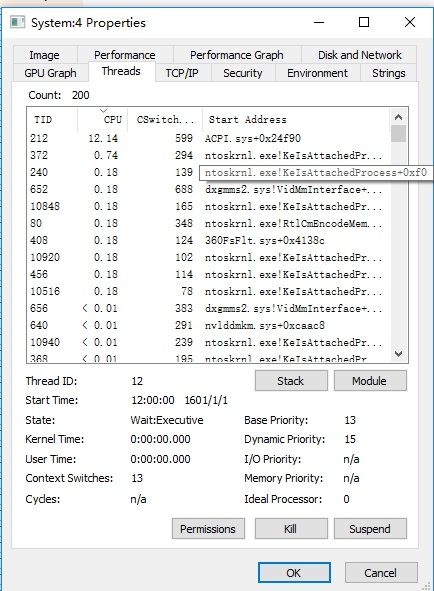Select thread row TID 80
Viewport: 434px width, 591px height.
pyautogui.click(x=208, y=223)
